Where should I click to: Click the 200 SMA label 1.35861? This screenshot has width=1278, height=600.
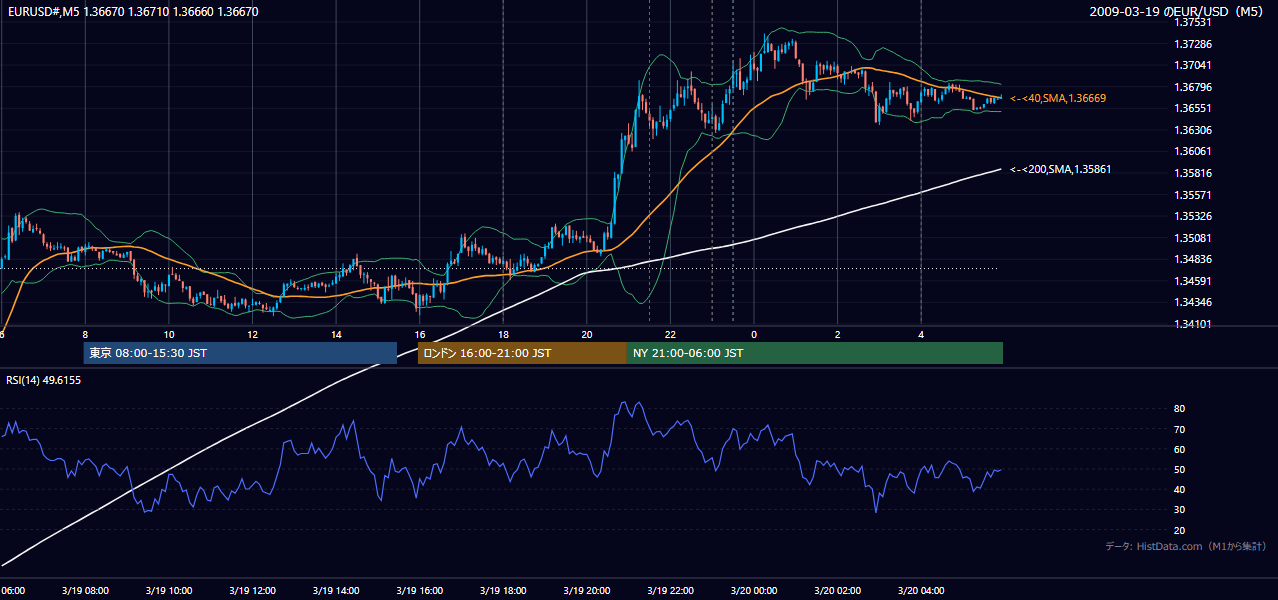pos(1061,169)
